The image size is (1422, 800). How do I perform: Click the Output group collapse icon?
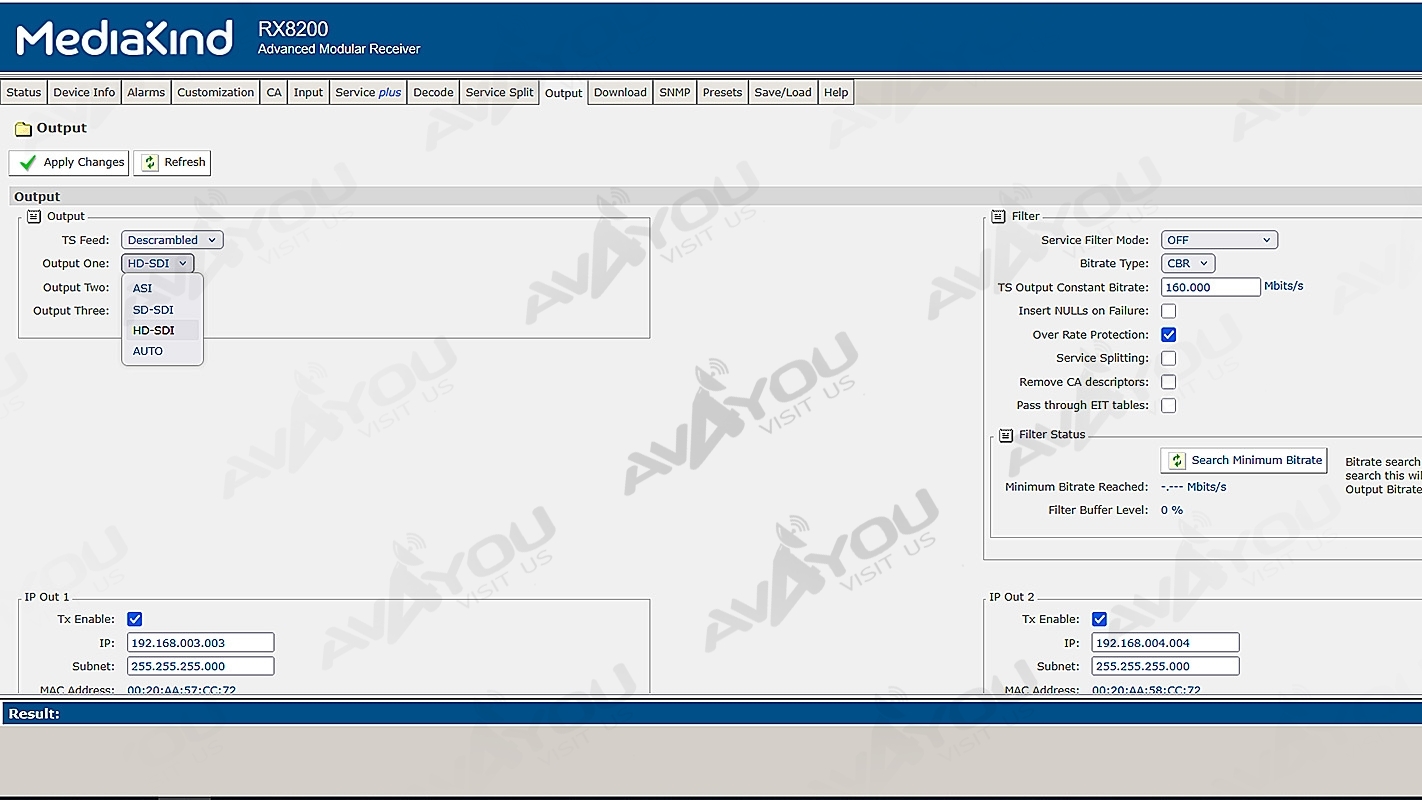pyautogui.click(x=34, y=216)
